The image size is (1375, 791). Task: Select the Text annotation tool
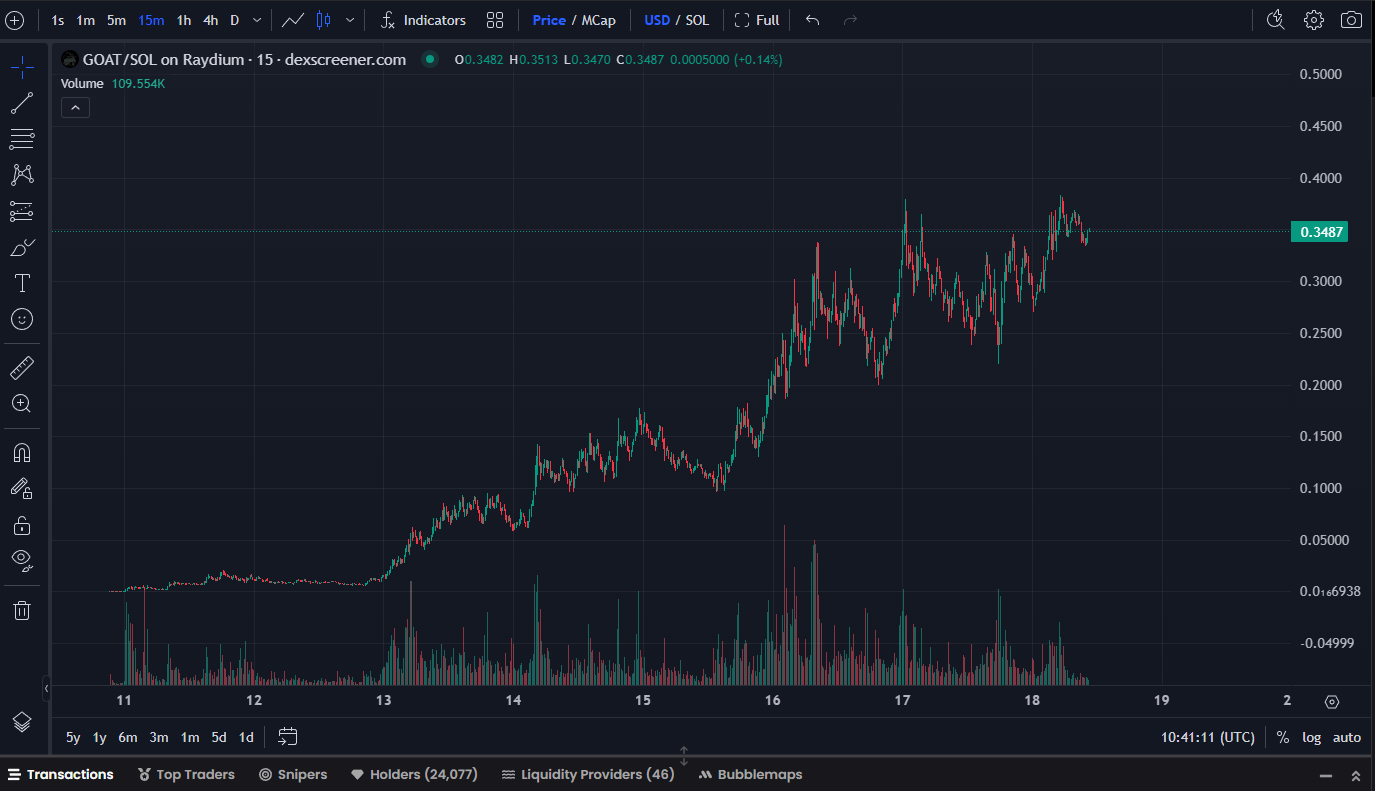(x=22, y=283)
